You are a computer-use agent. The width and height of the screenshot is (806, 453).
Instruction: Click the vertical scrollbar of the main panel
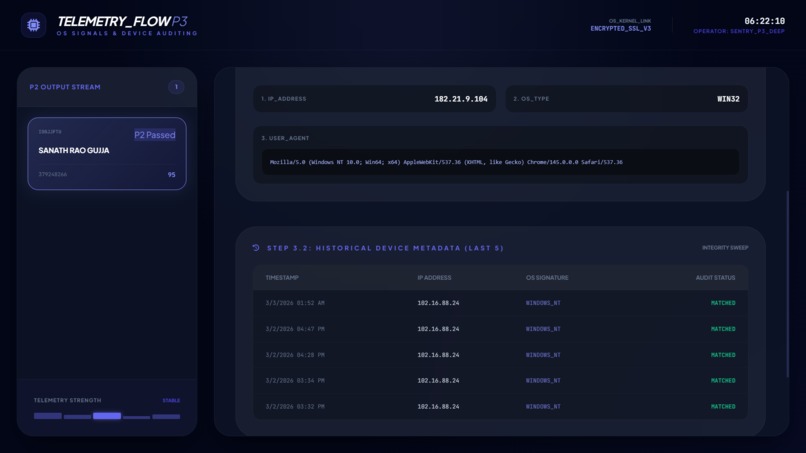point(787,284)
